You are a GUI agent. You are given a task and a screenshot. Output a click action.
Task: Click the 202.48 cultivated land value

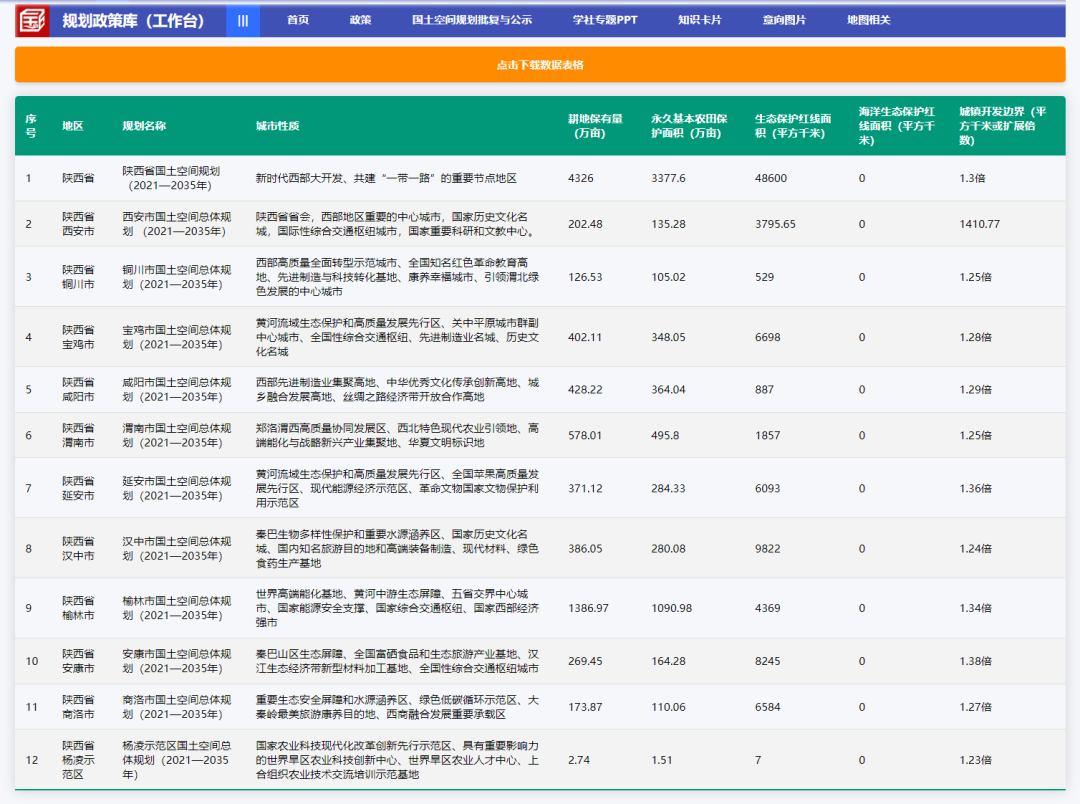[x=585, y=224]
